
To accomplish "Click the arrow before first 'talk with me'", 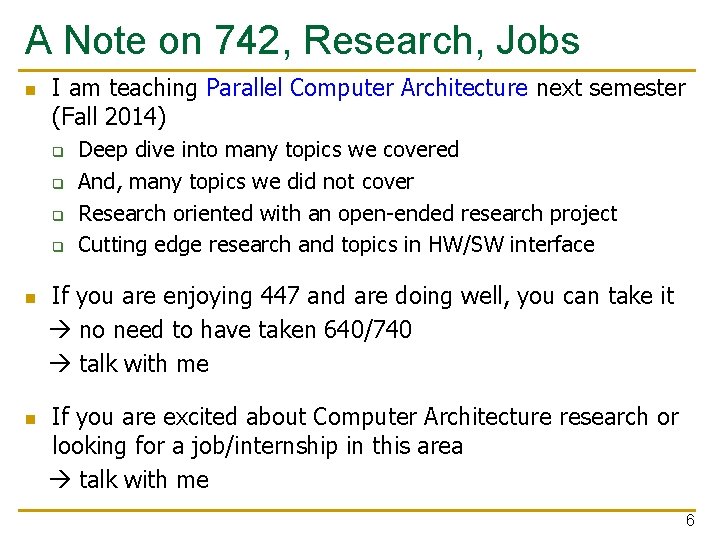I will (60, 364).
